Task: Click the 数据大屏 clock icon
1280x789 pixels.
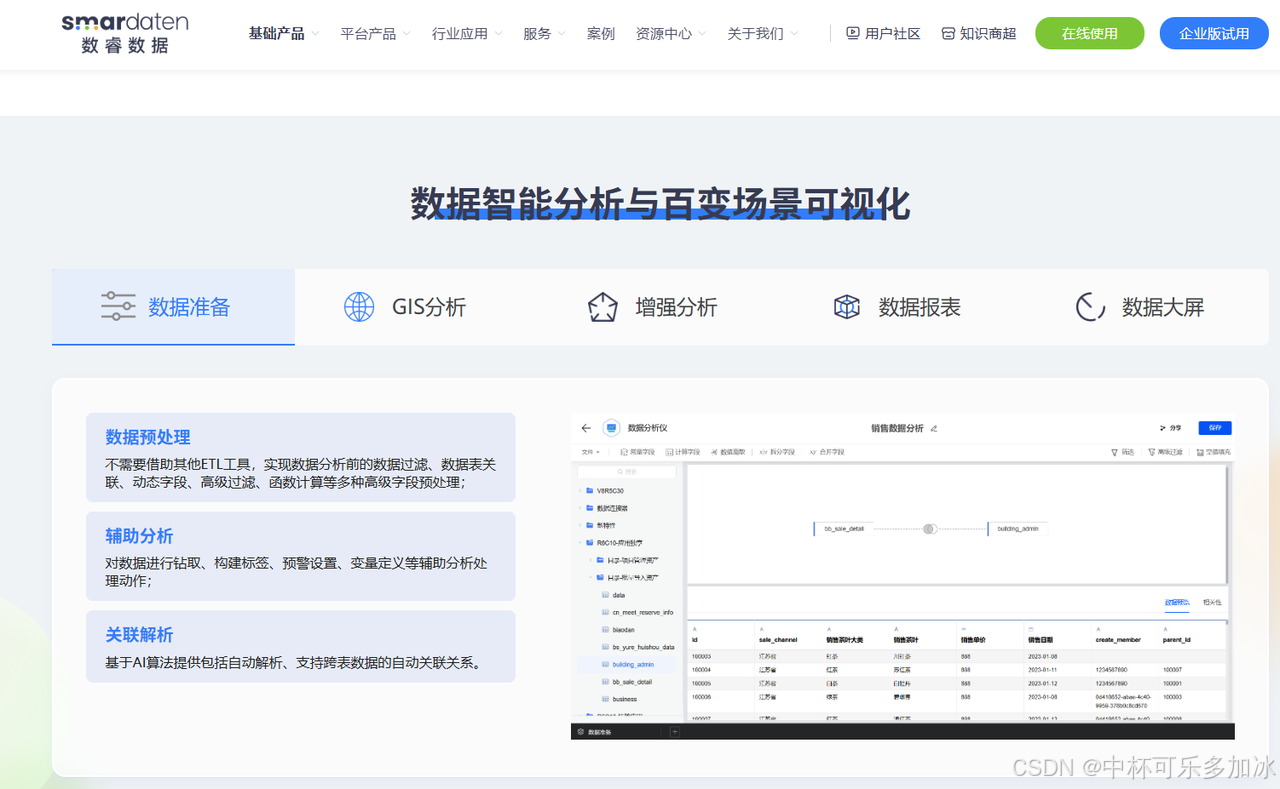Action: coord(1090,307)
